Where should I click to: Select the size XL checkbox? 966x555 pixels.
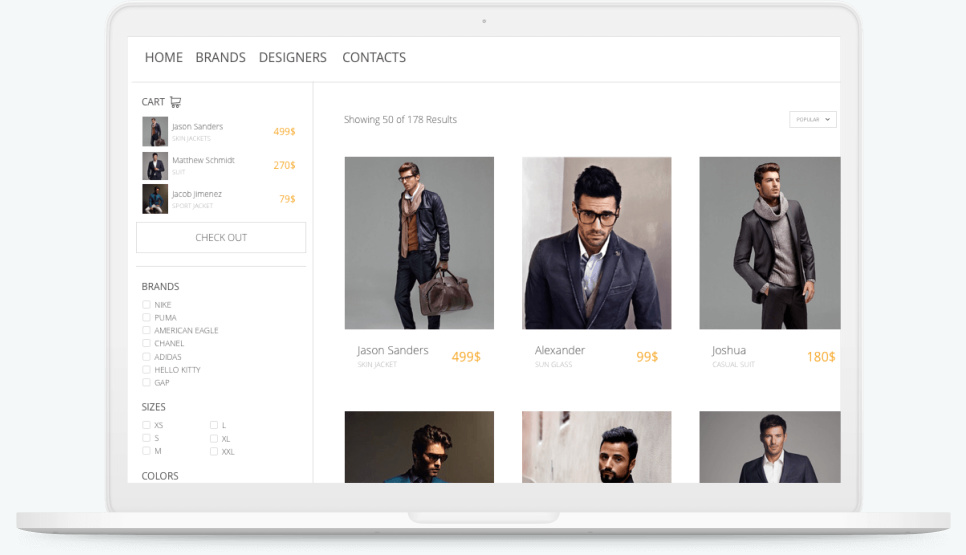[x=214, y=439]
